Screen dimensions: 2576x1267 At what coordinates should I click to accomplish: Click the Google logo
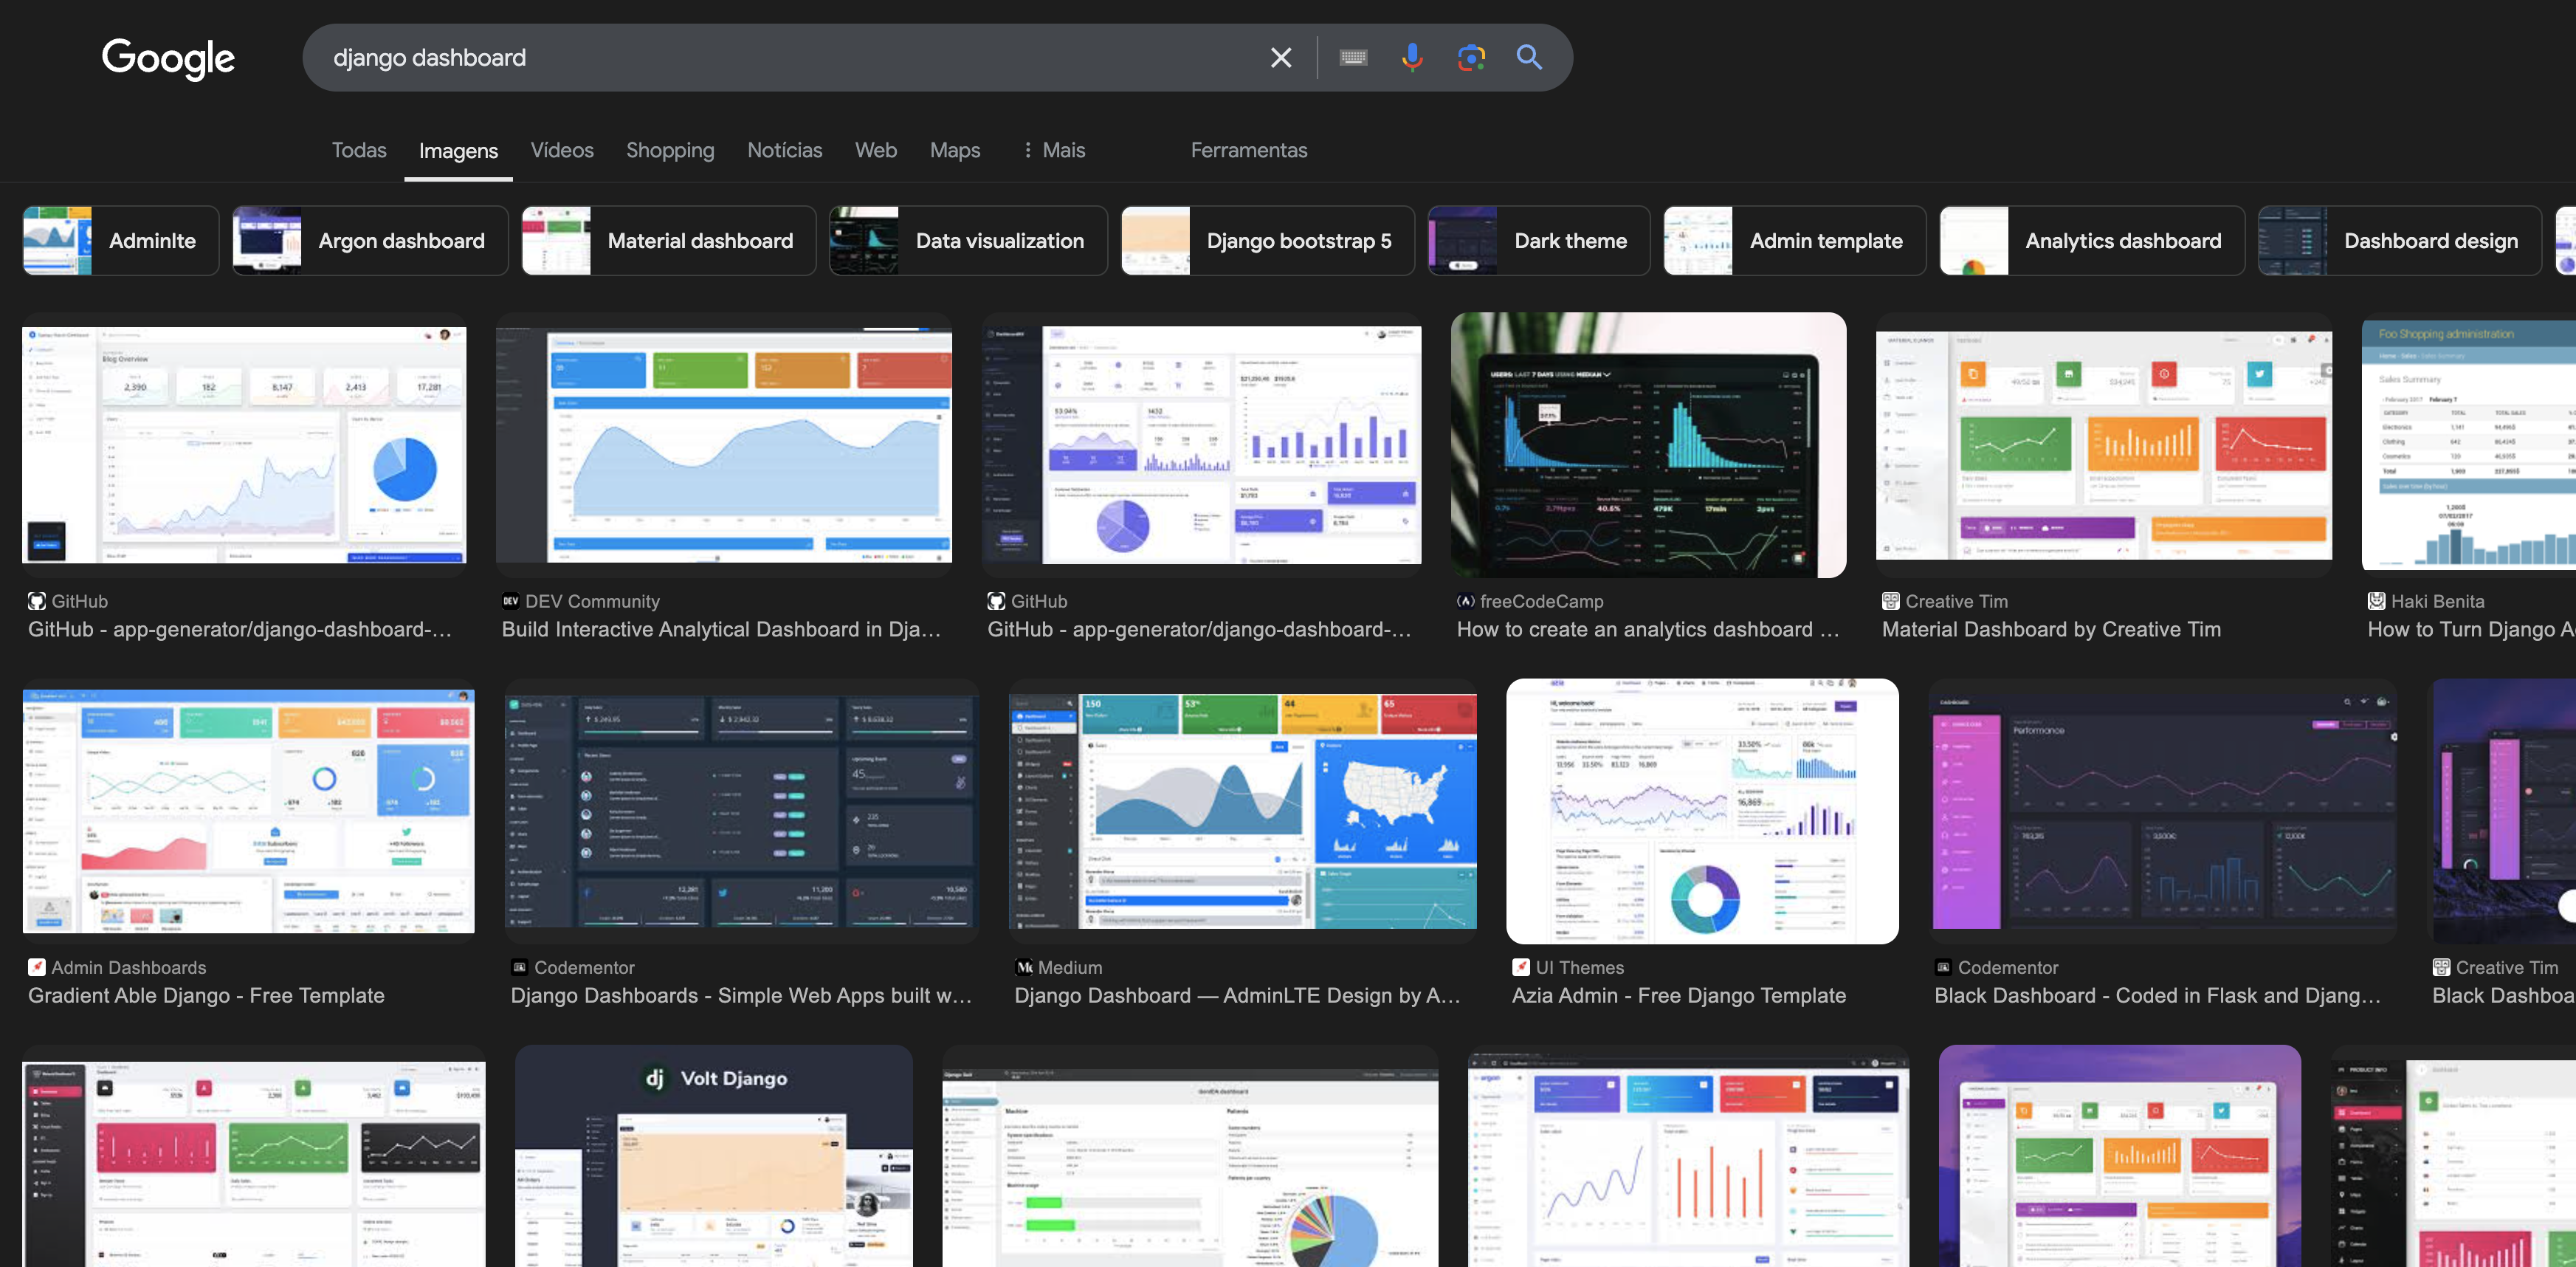(168, 58)
